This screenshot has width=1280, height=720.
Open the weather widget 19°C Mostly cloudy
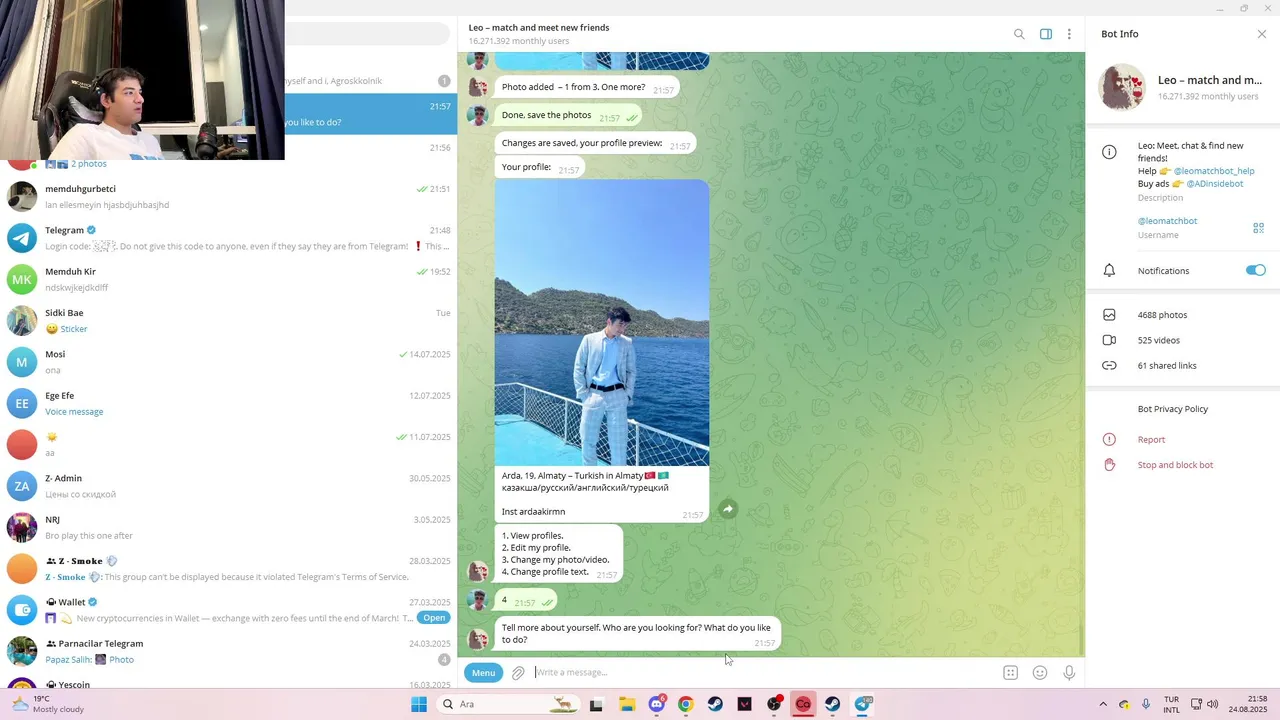[48, 704]
